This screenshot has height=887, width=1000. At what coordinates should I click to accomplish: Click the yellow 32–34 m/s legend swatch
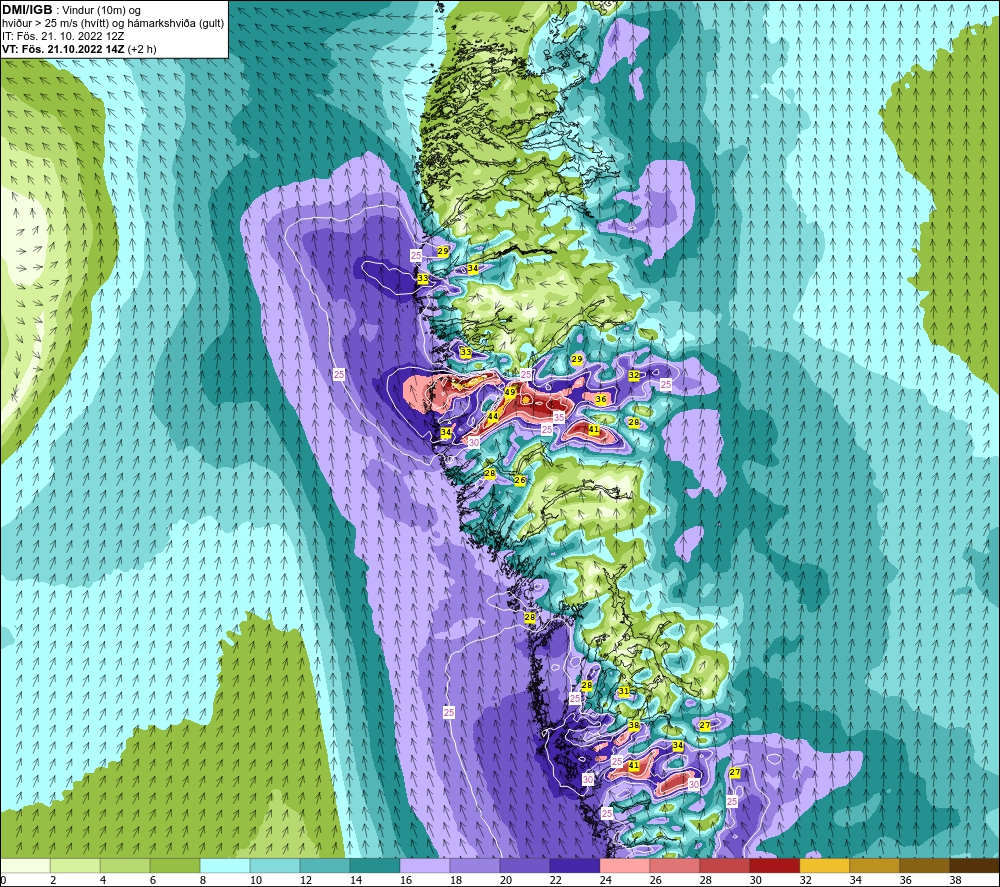824,865
